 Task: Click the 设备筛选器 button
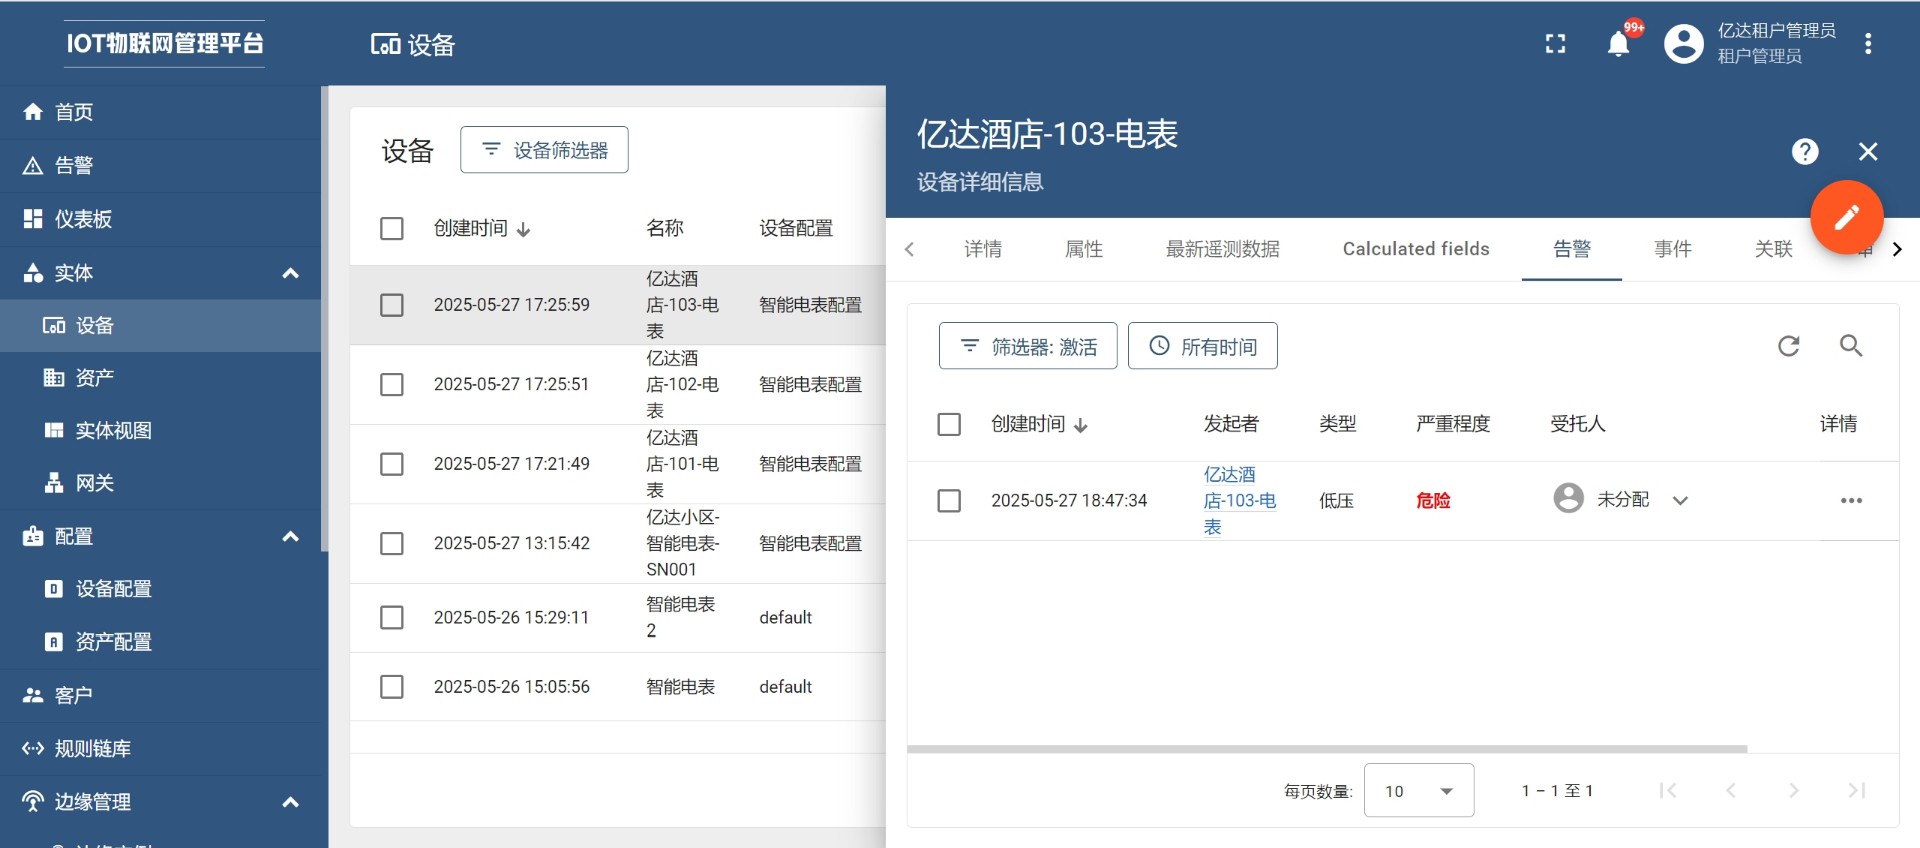click(544, 150)
